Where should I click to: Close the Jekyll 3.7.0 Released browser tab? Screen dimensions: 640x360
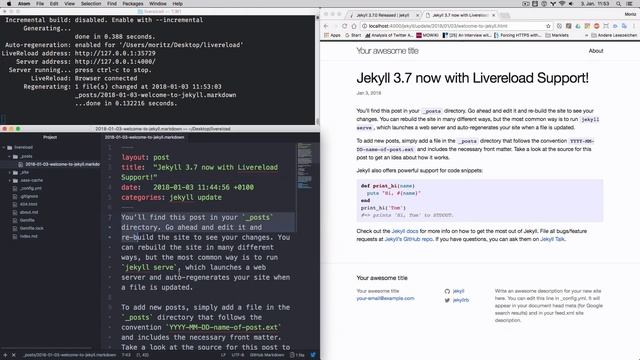[418, 15]
